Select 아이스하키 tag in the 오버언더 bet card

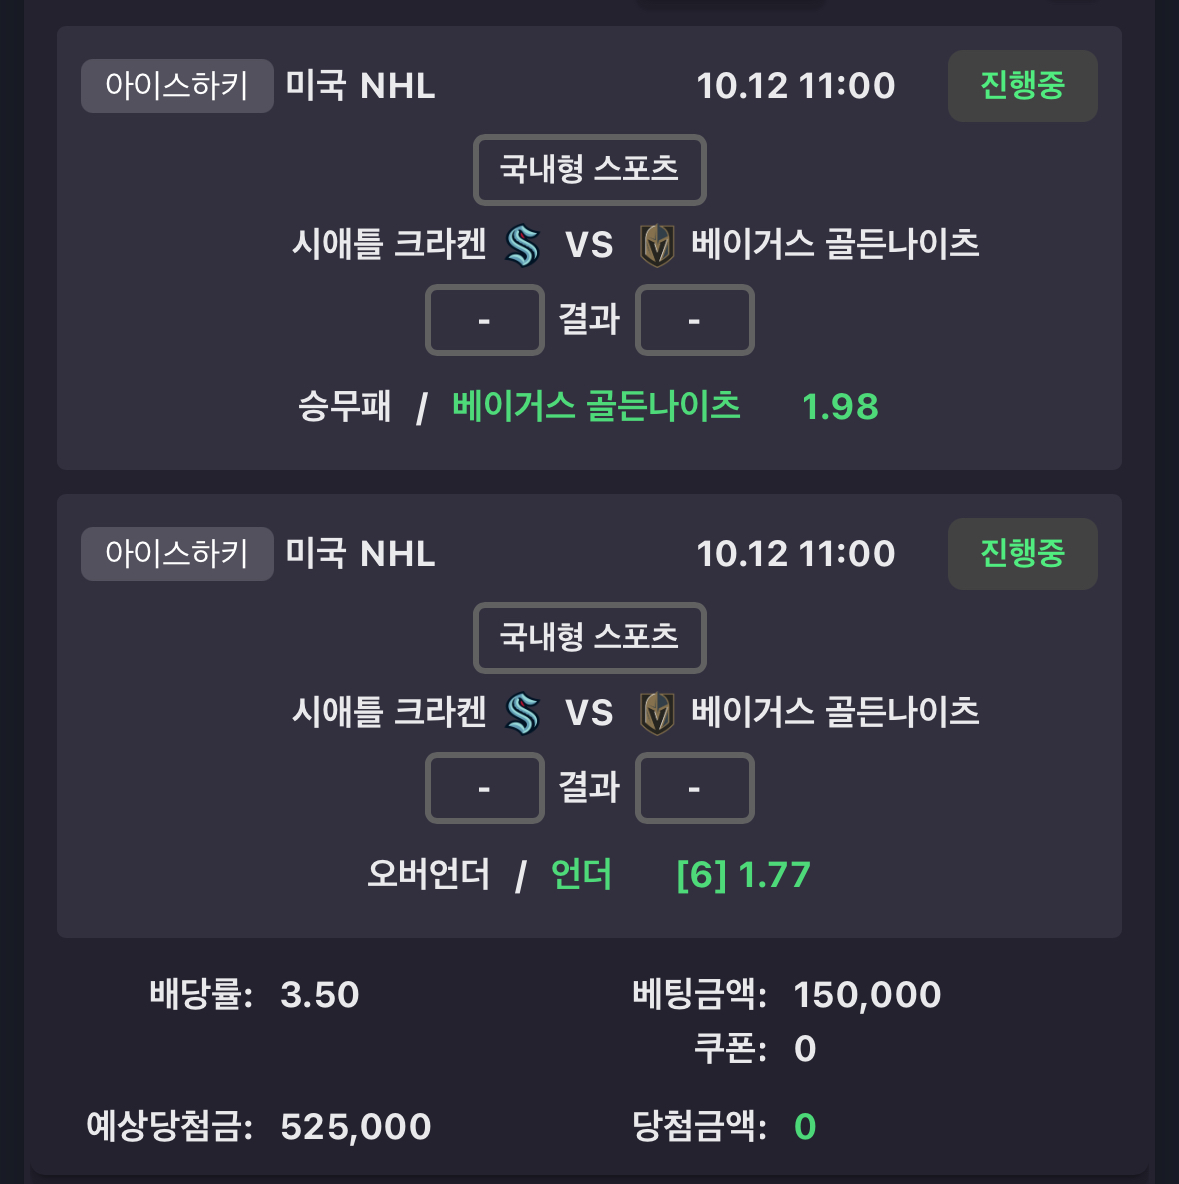coord(177,554)
